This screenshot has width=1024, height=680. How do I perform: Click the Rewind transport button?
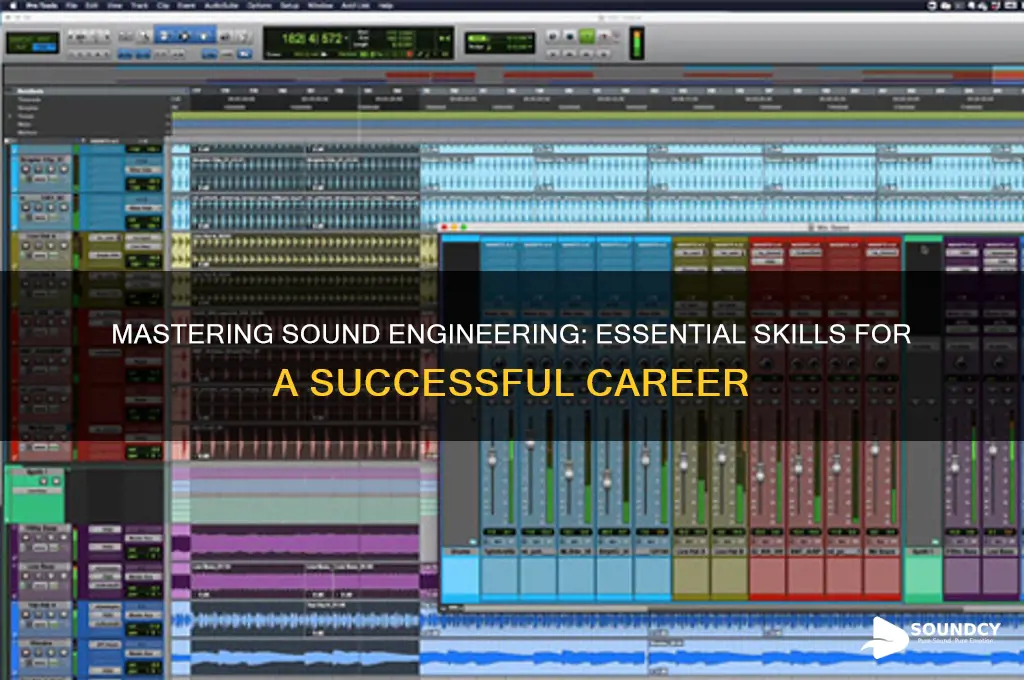click(570, 54)
